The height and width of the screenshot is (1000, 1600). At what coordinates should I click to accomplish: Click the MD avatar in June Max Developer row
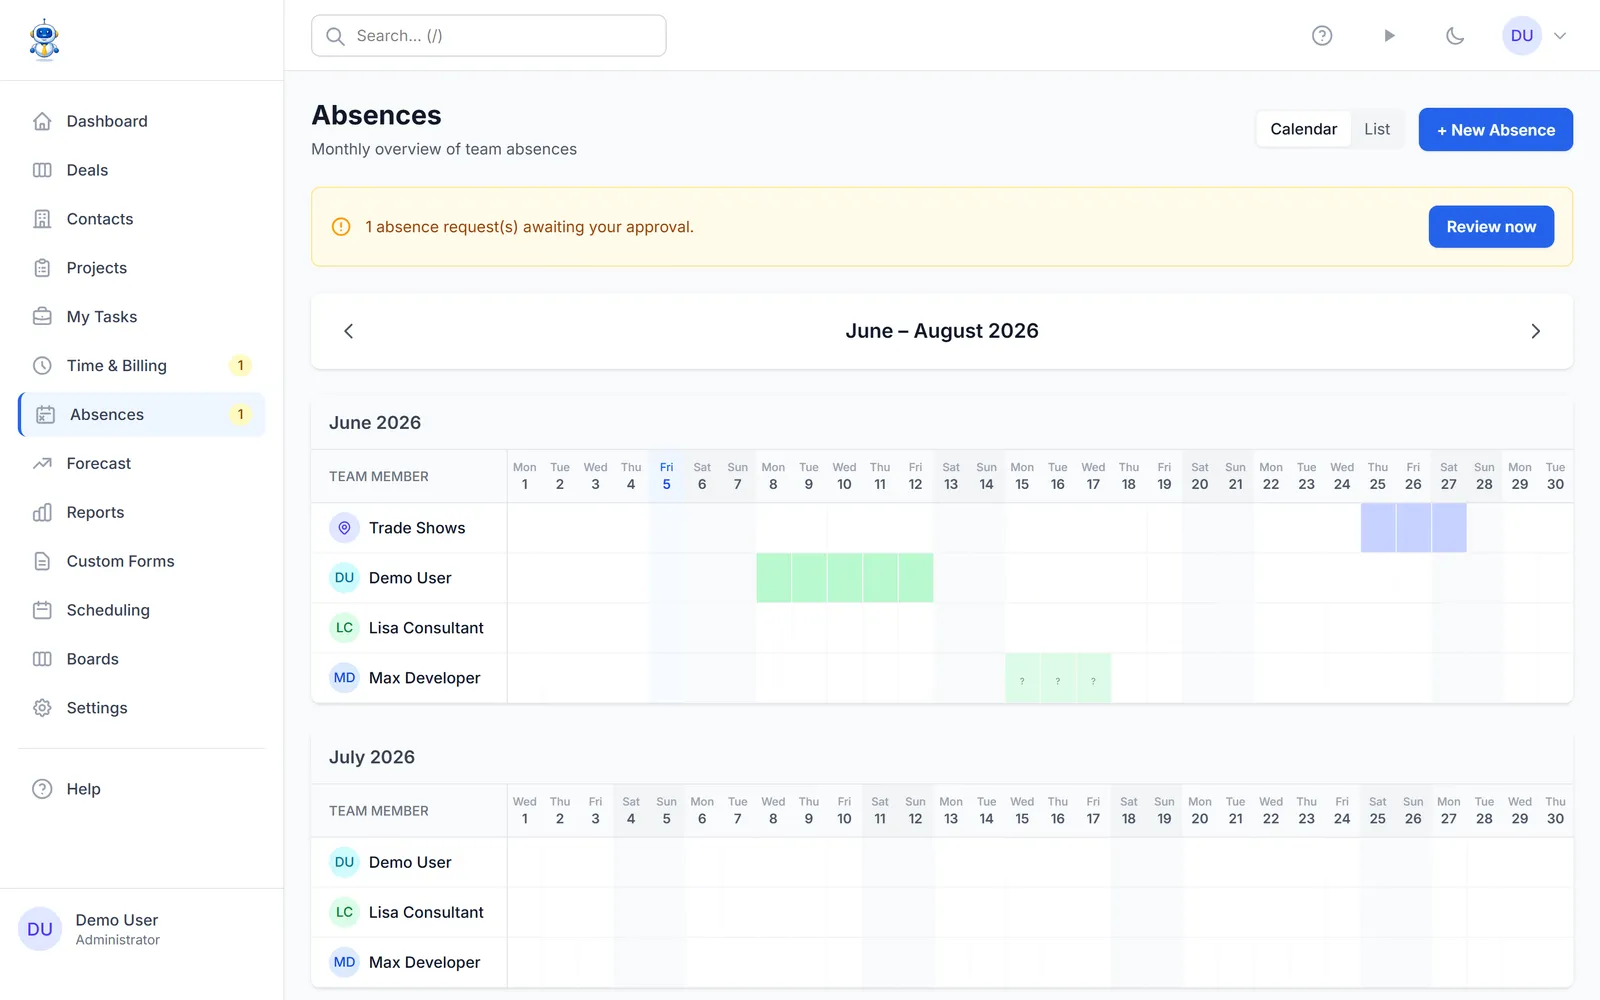point(344,678)
